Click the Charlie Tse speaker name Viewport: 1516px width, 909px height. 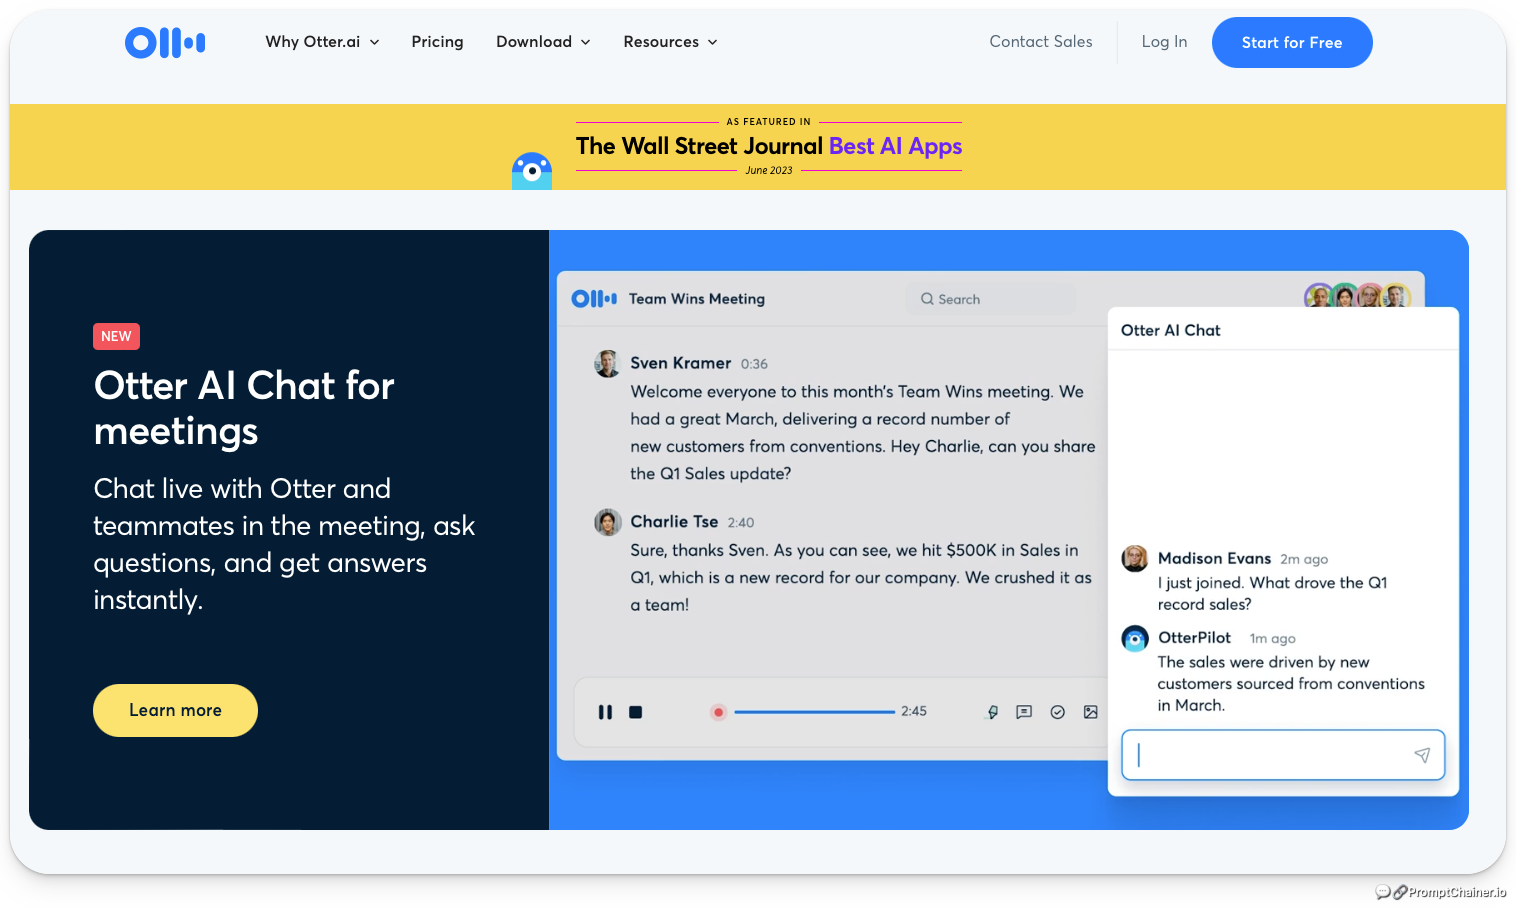(x=674, y=521)
